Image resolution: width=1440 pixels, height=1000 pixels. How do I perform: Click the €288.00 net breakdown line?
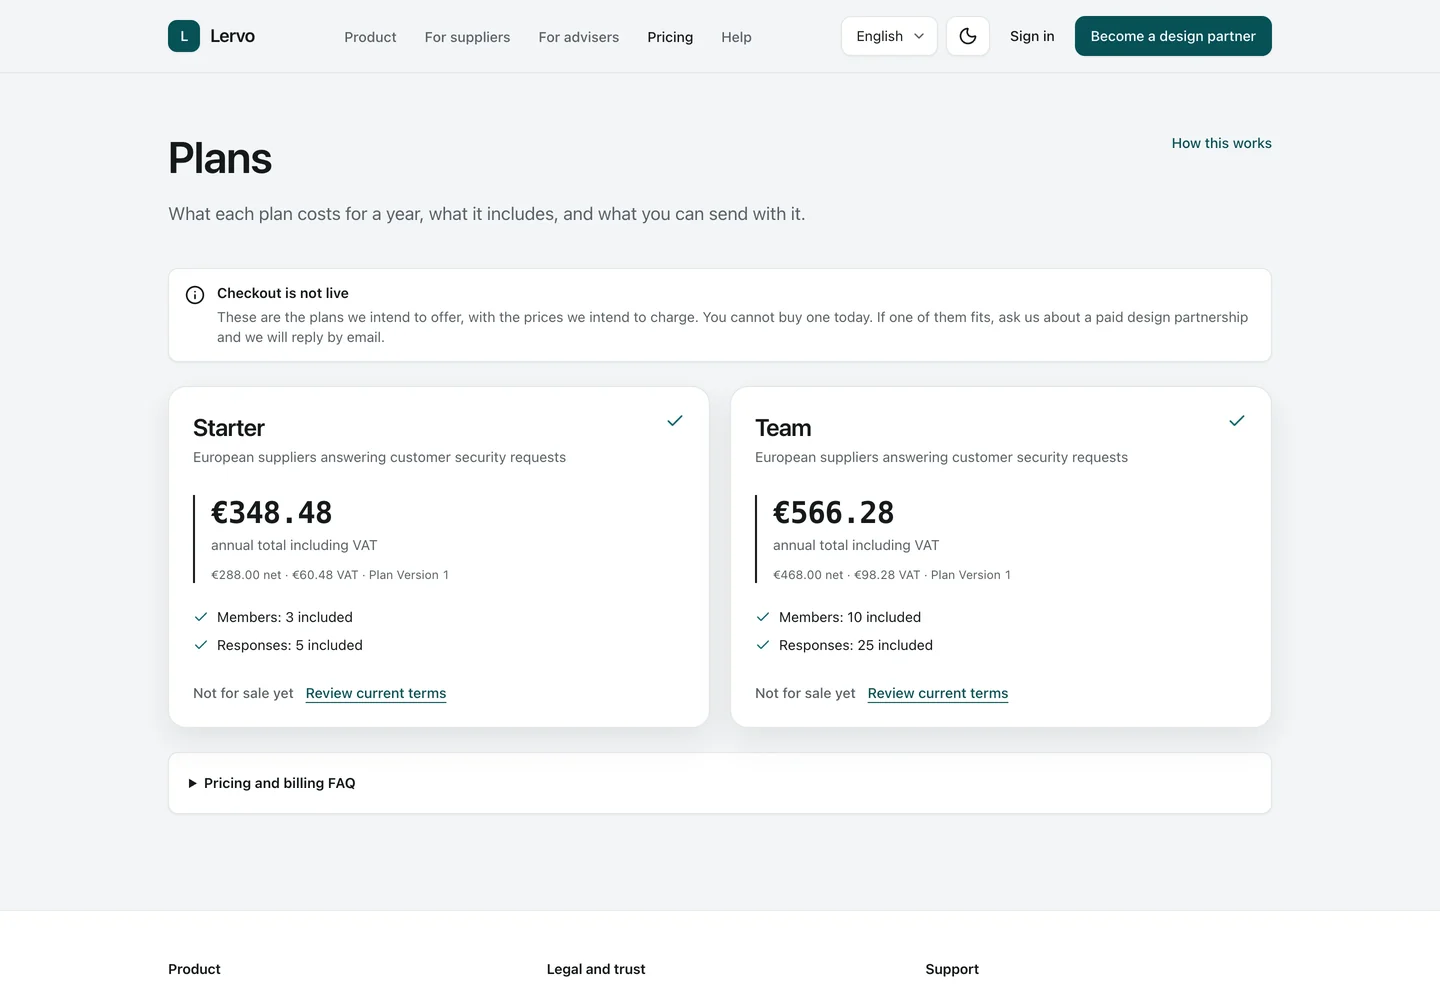coord(330,575)
